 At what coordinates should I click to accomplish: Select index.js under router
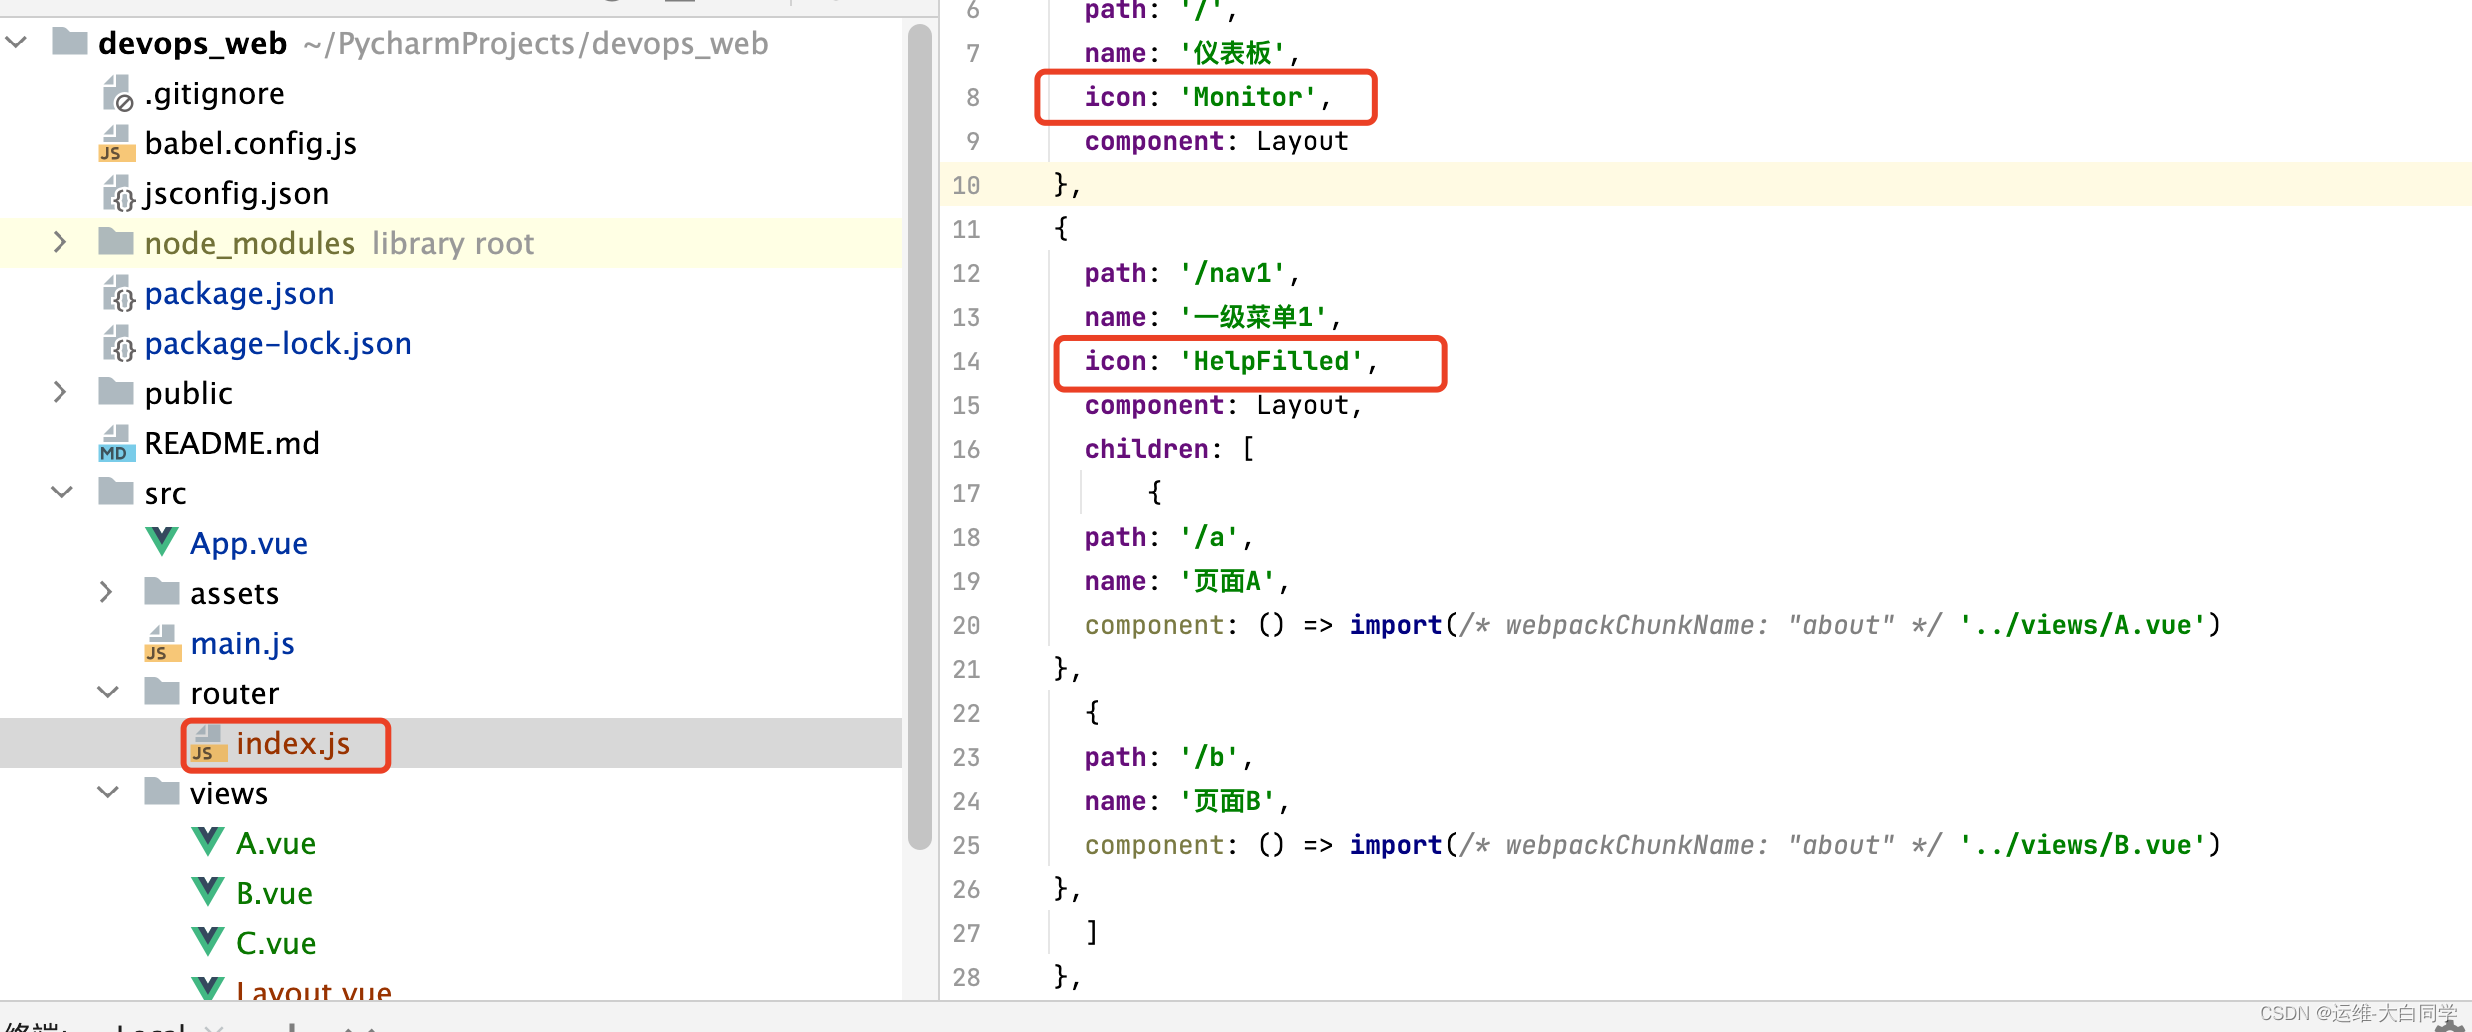point(293,743)
